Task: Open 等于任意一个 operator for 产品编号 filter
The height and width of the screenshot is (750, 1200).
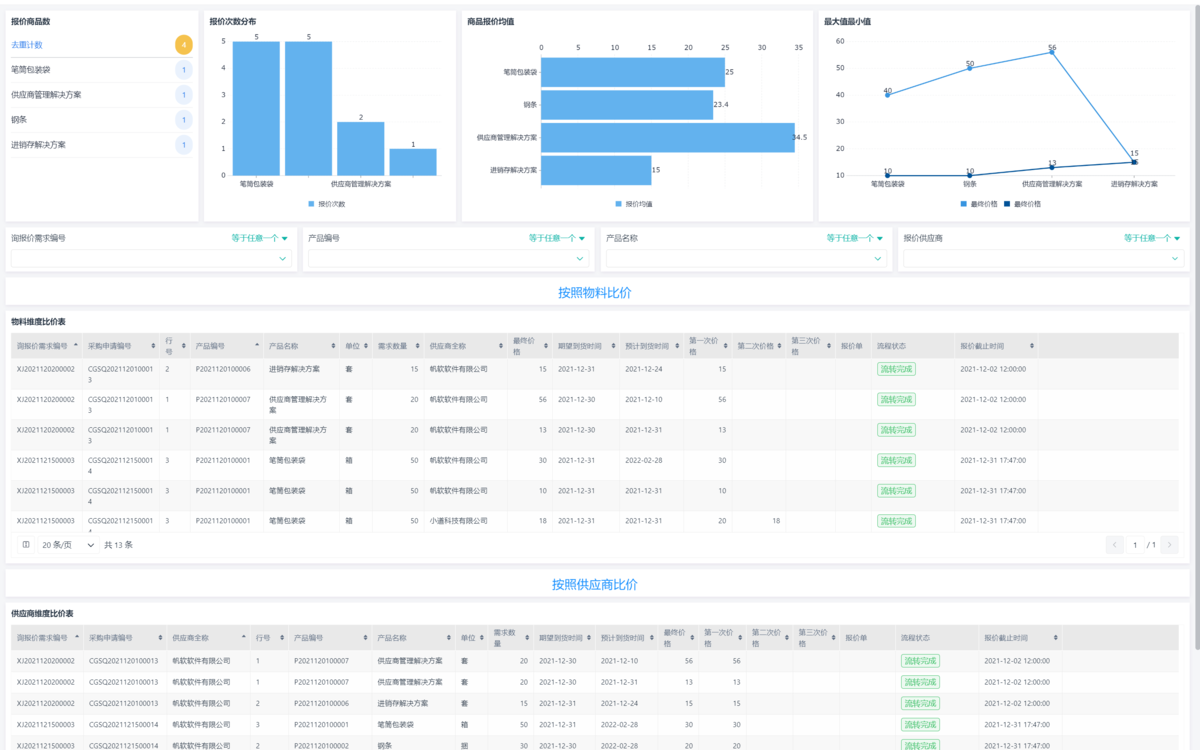Action: tap(558, 238)
